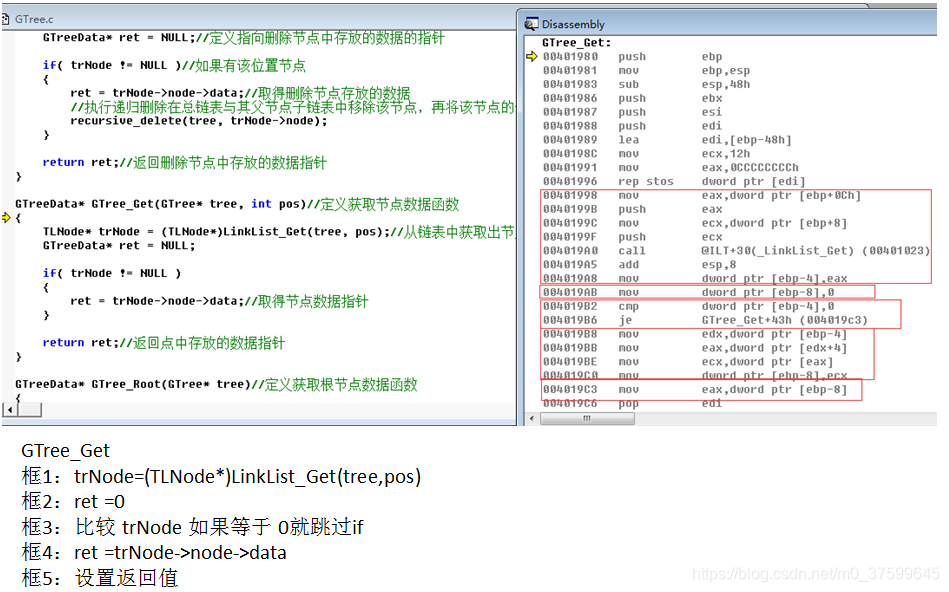Click address 004019A8 mov [ebp-4],eax line
Screen dimensions: 949x592
coord(695,278)
